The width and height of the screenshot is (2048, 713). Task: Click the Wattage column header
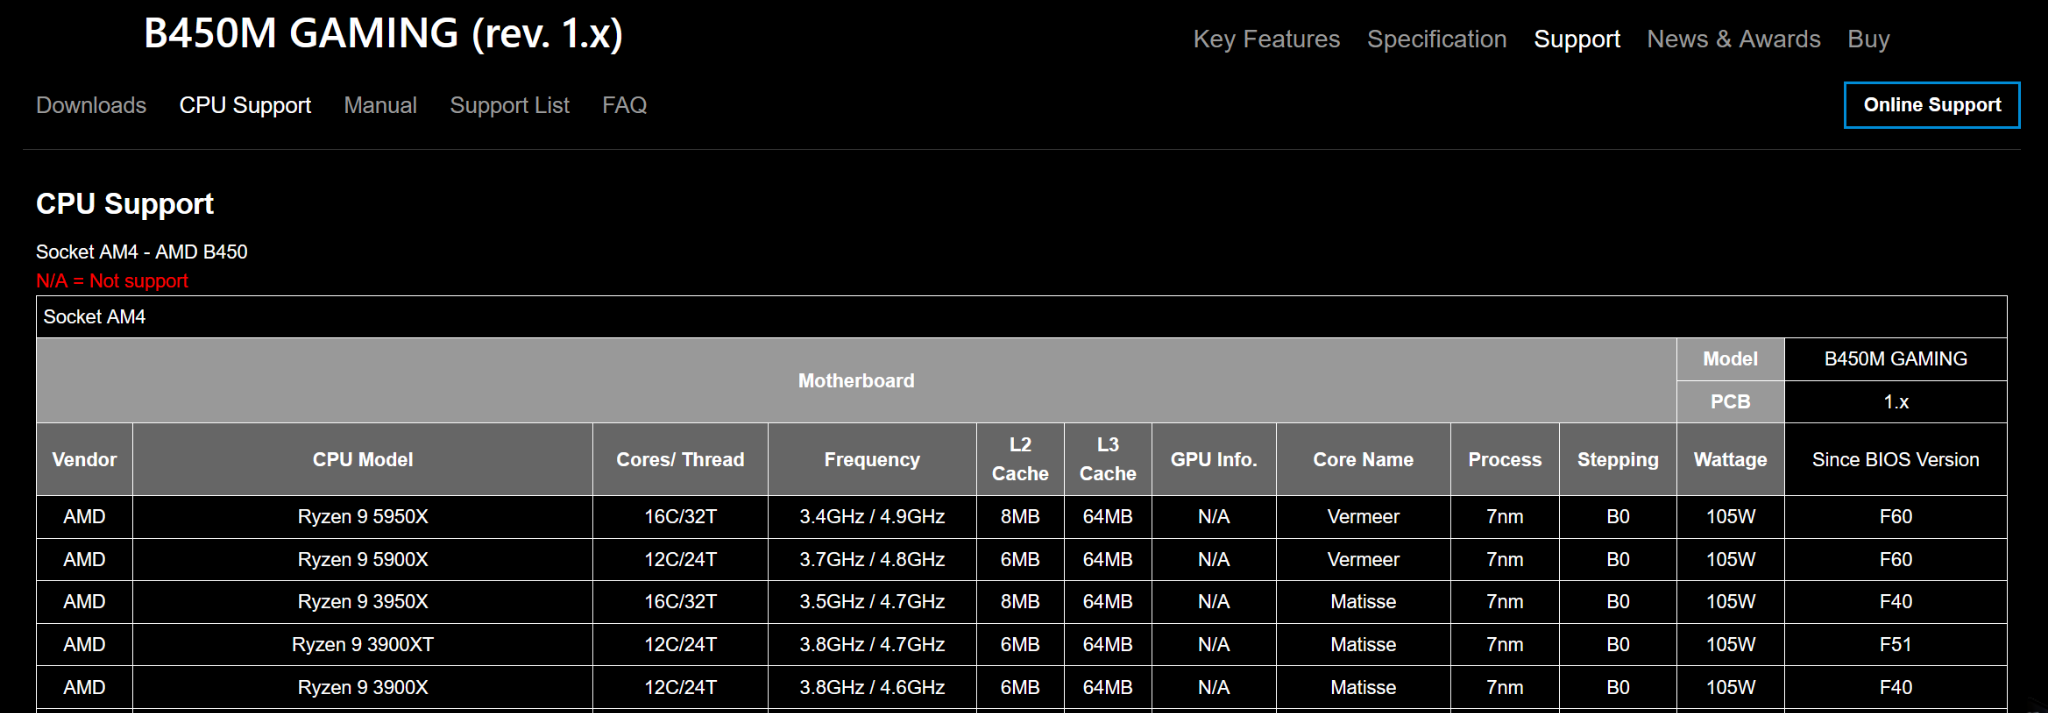click(x=1730, y=459)
